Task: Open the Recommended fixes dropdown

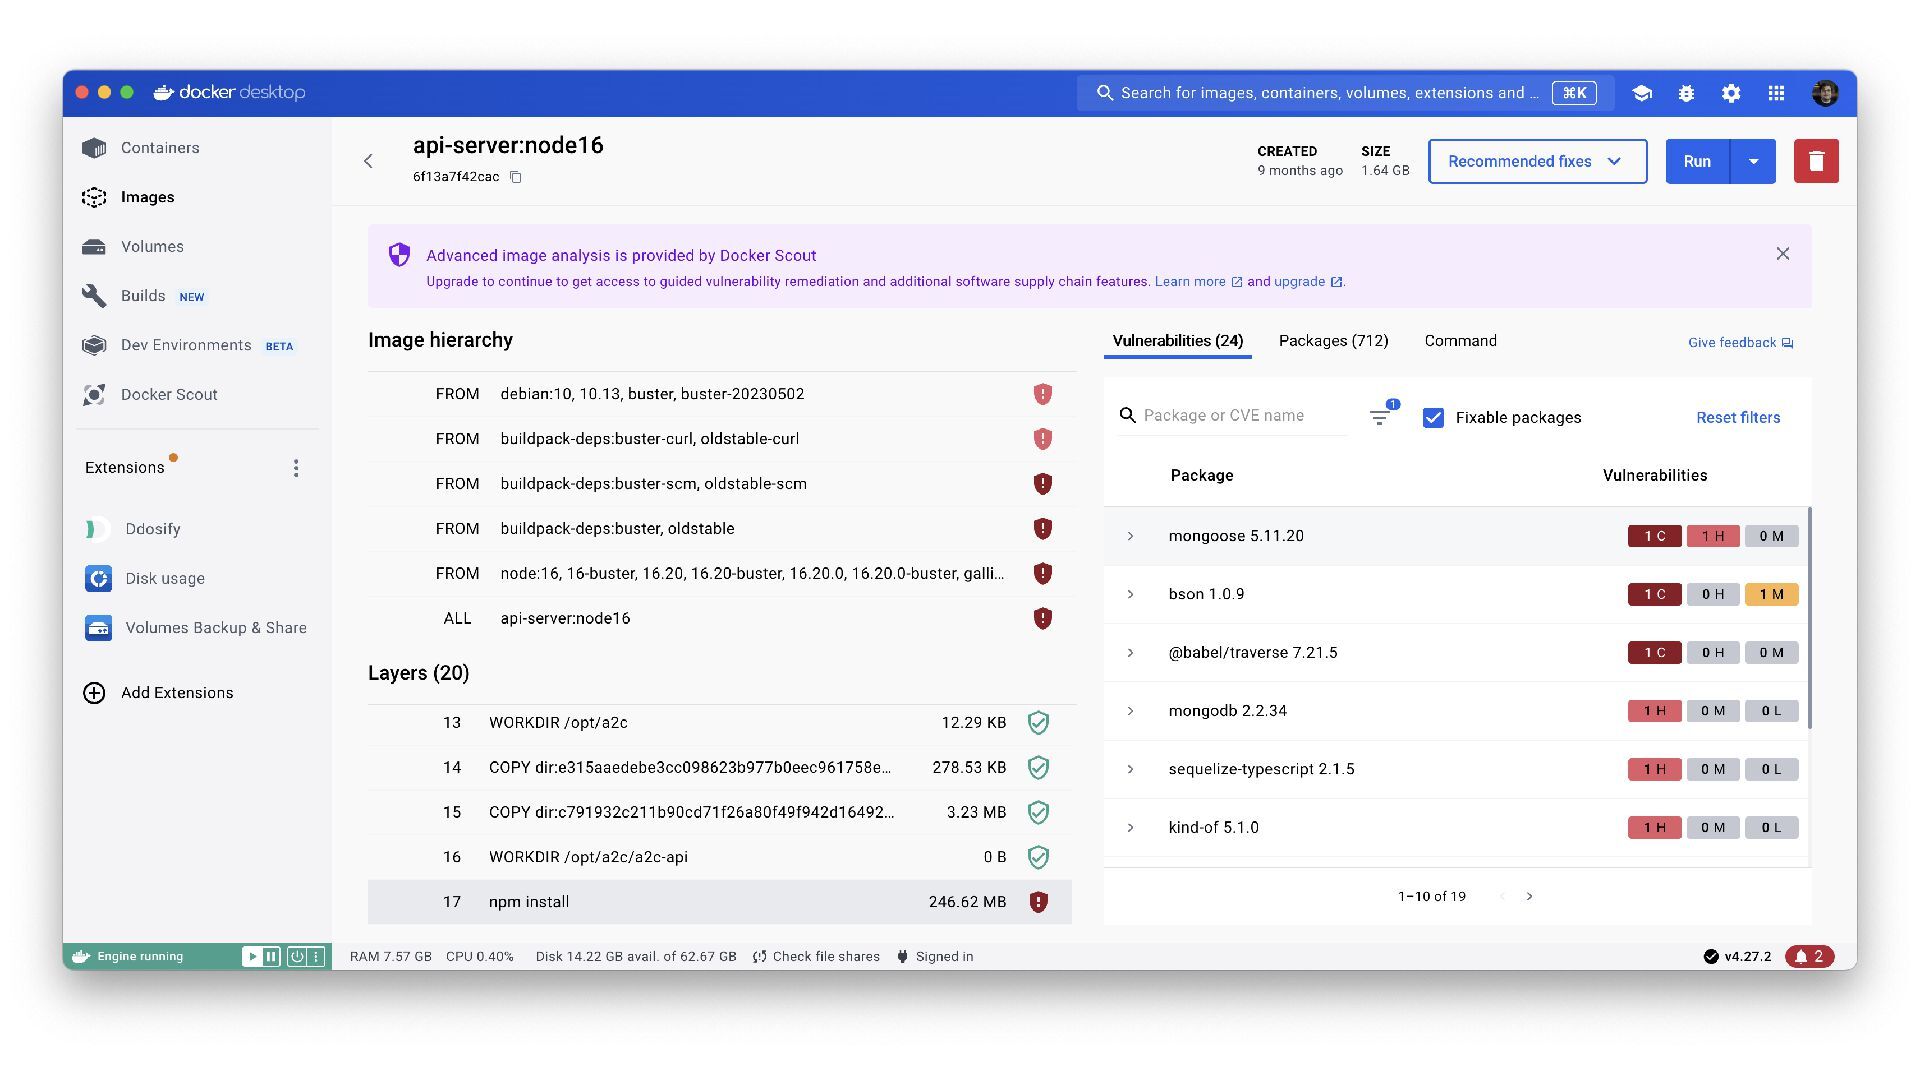Action: pos(1537,161)
